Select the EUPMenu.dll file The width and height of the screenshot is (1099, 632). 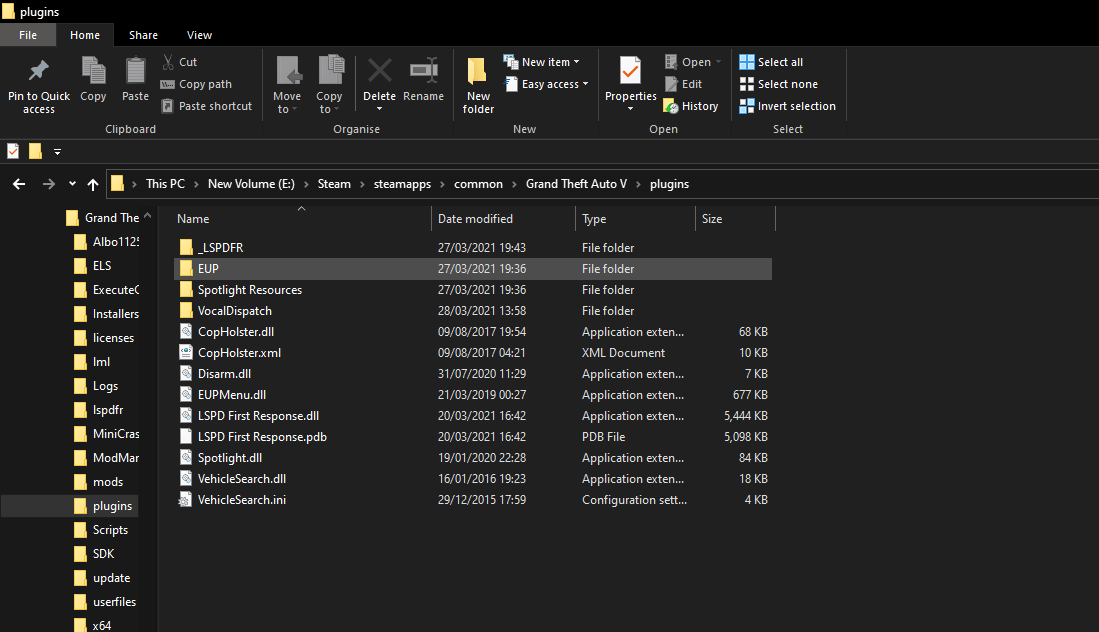coord(231,395)
